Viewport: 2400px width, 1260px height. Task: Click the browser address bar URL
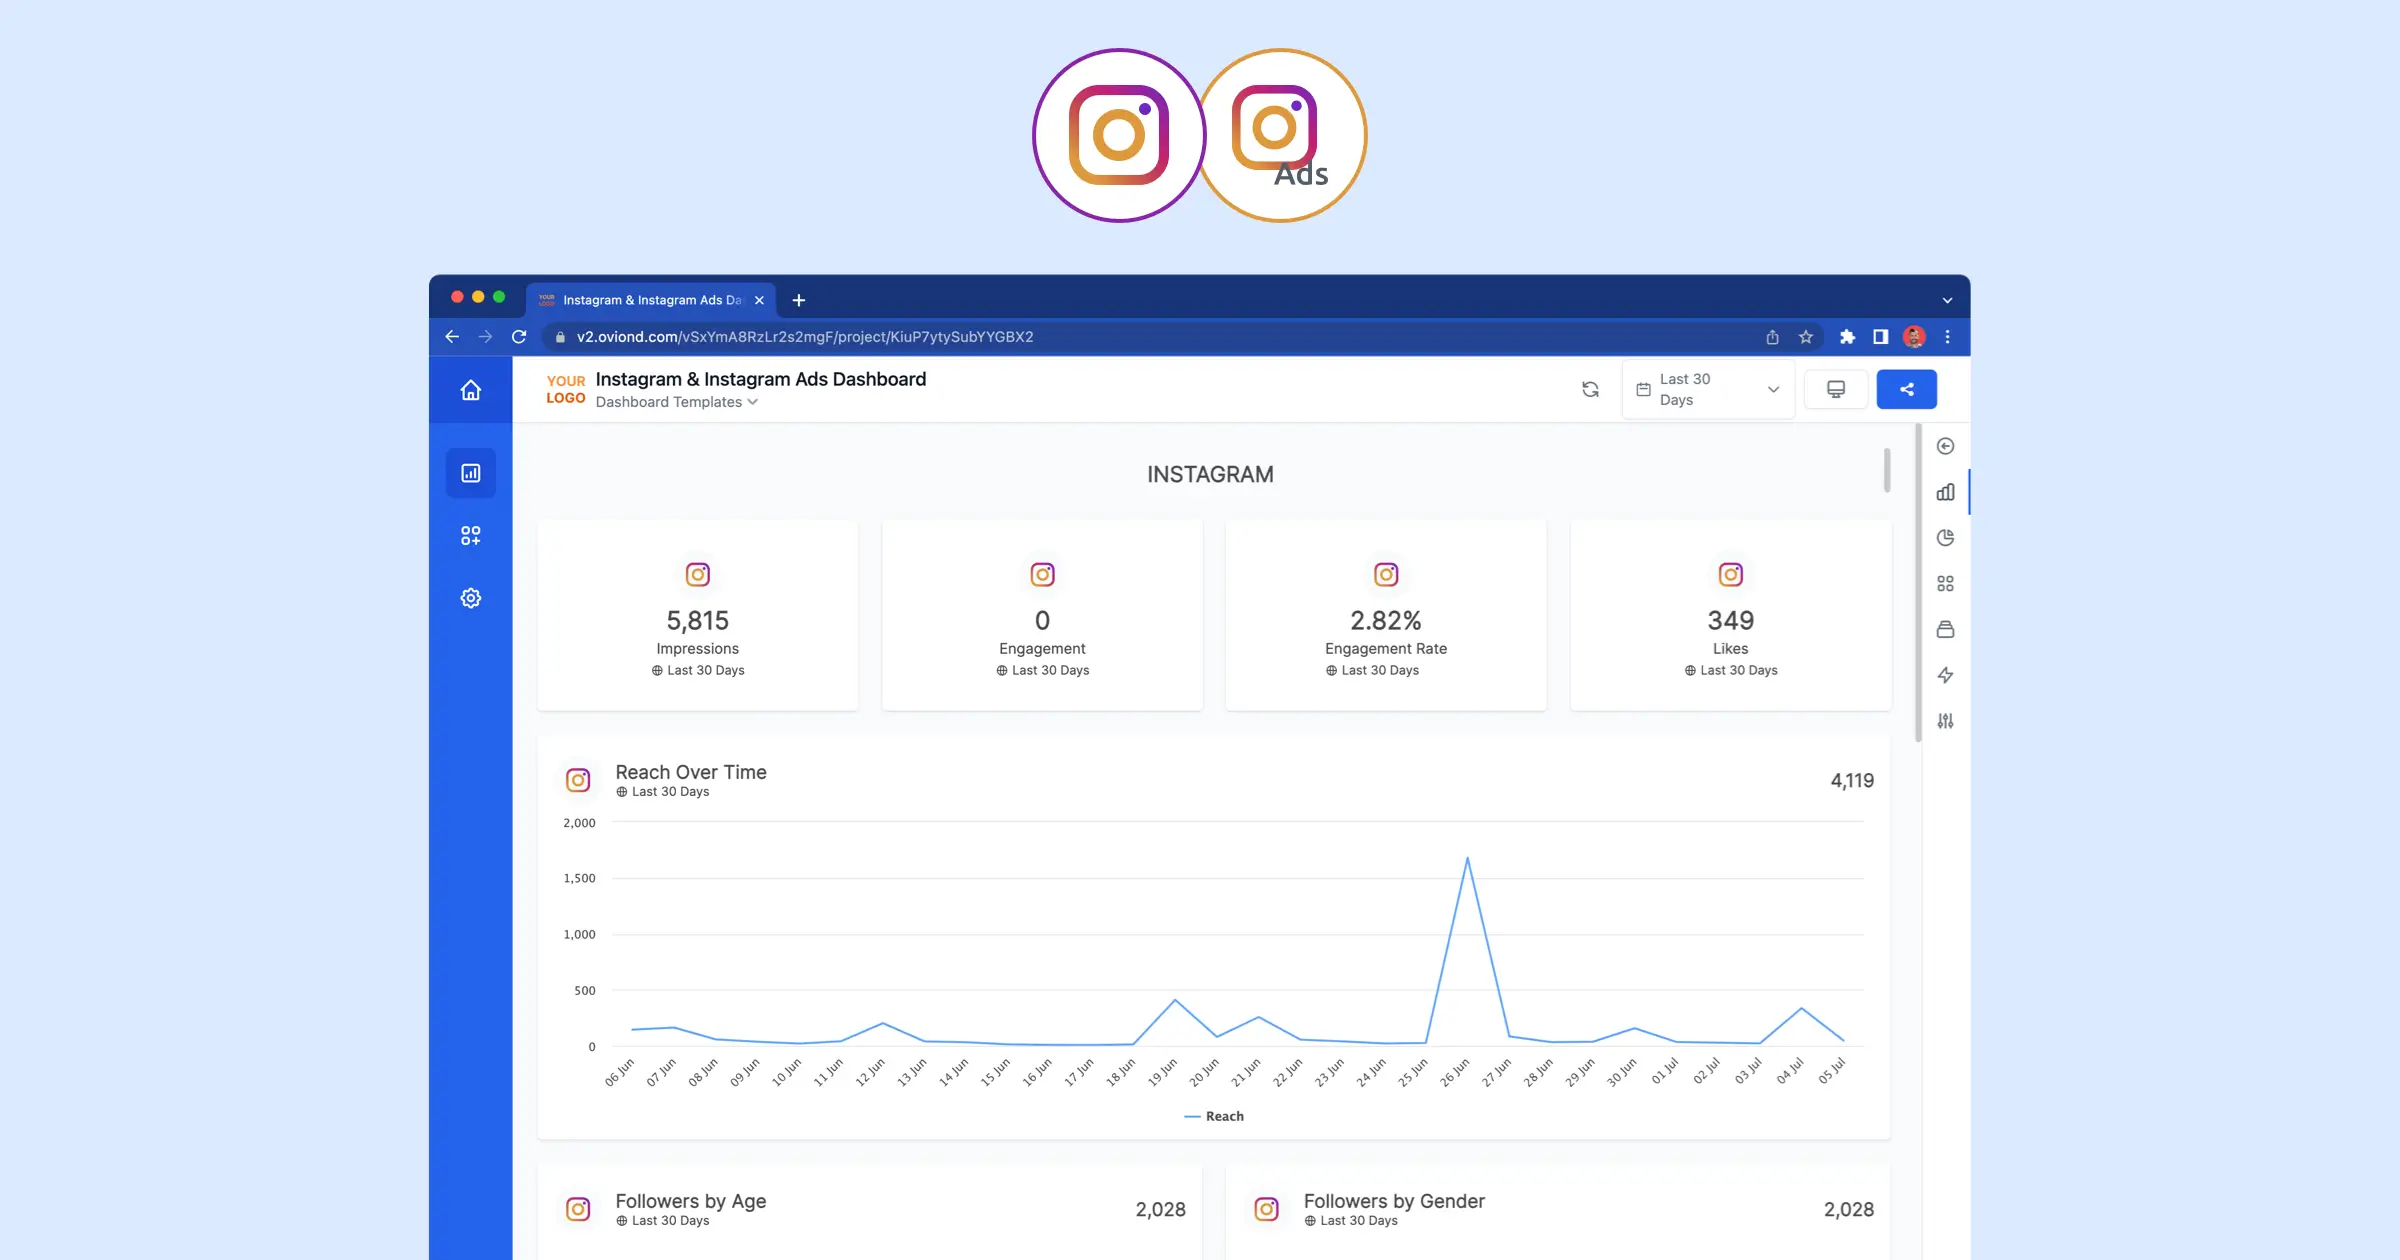tap(805, 337)
